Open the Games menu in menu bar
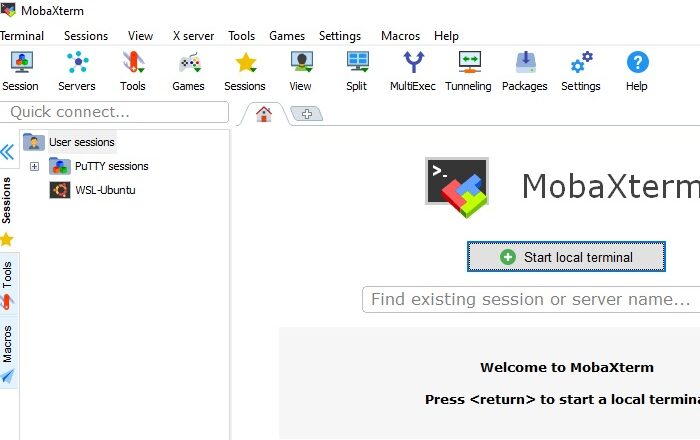700x440 pixels. tap(287, 36)
